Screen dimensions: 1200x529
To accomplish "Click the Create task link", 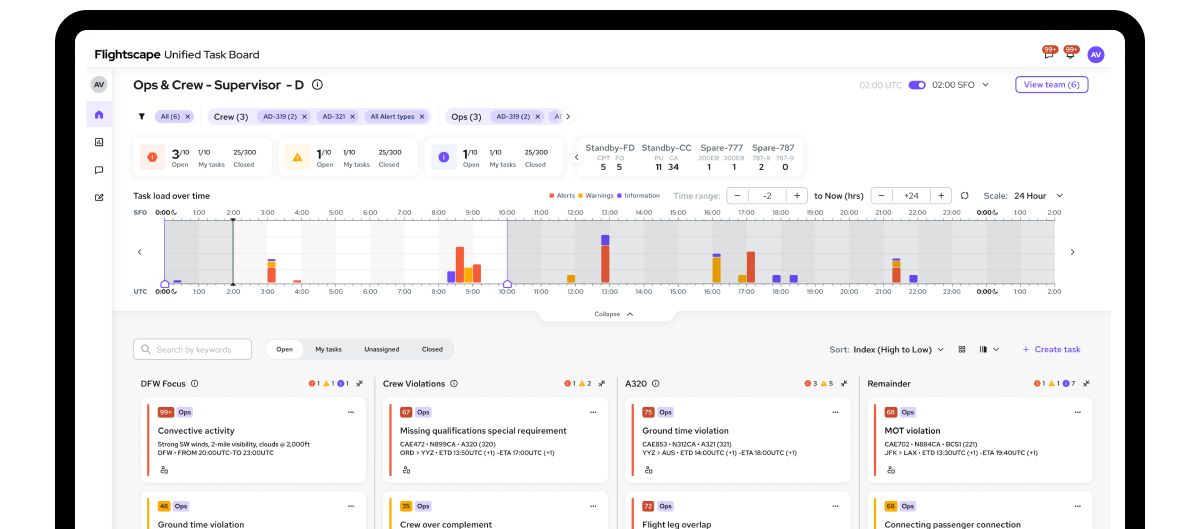I will tap(1051, 349).
